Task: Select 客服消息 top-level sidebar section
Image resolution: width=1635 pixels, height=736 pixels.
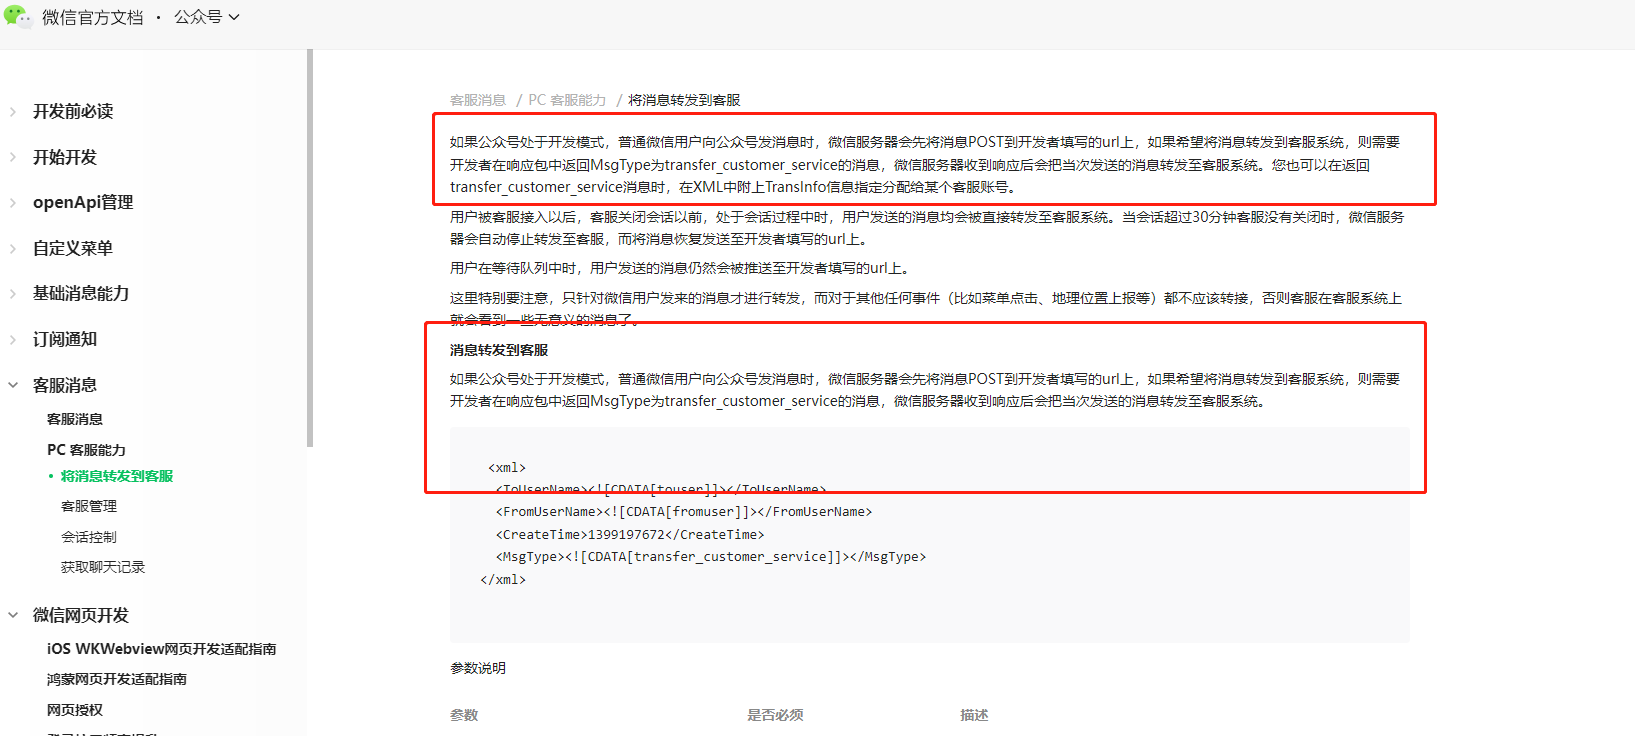Action: (x=65, y=385)
